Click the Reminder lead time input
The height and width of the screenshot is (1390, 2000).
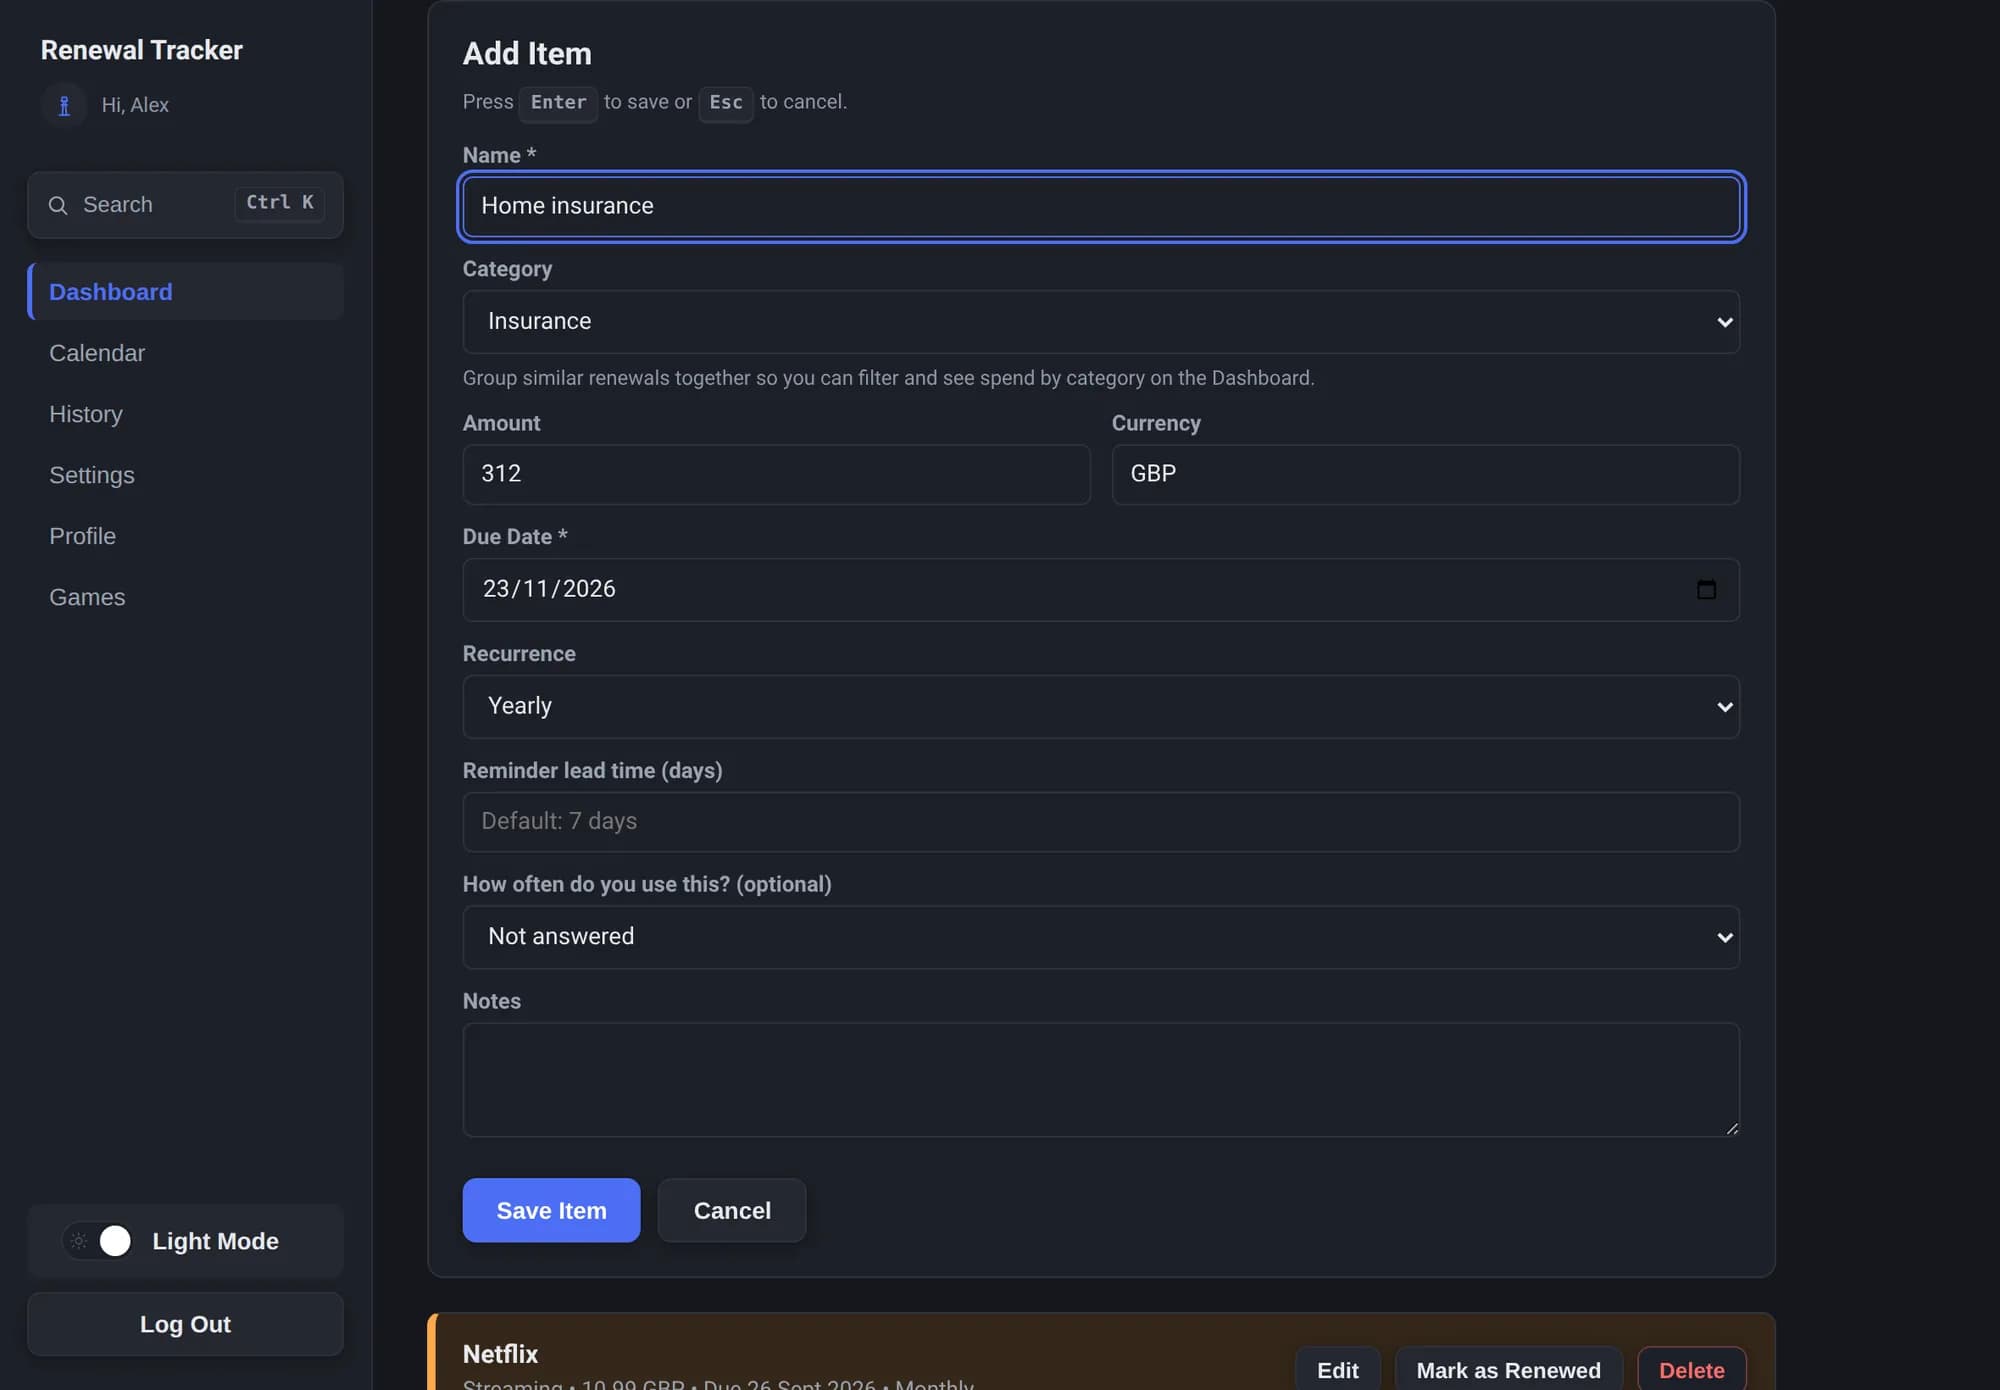(x=1101, y=822)
